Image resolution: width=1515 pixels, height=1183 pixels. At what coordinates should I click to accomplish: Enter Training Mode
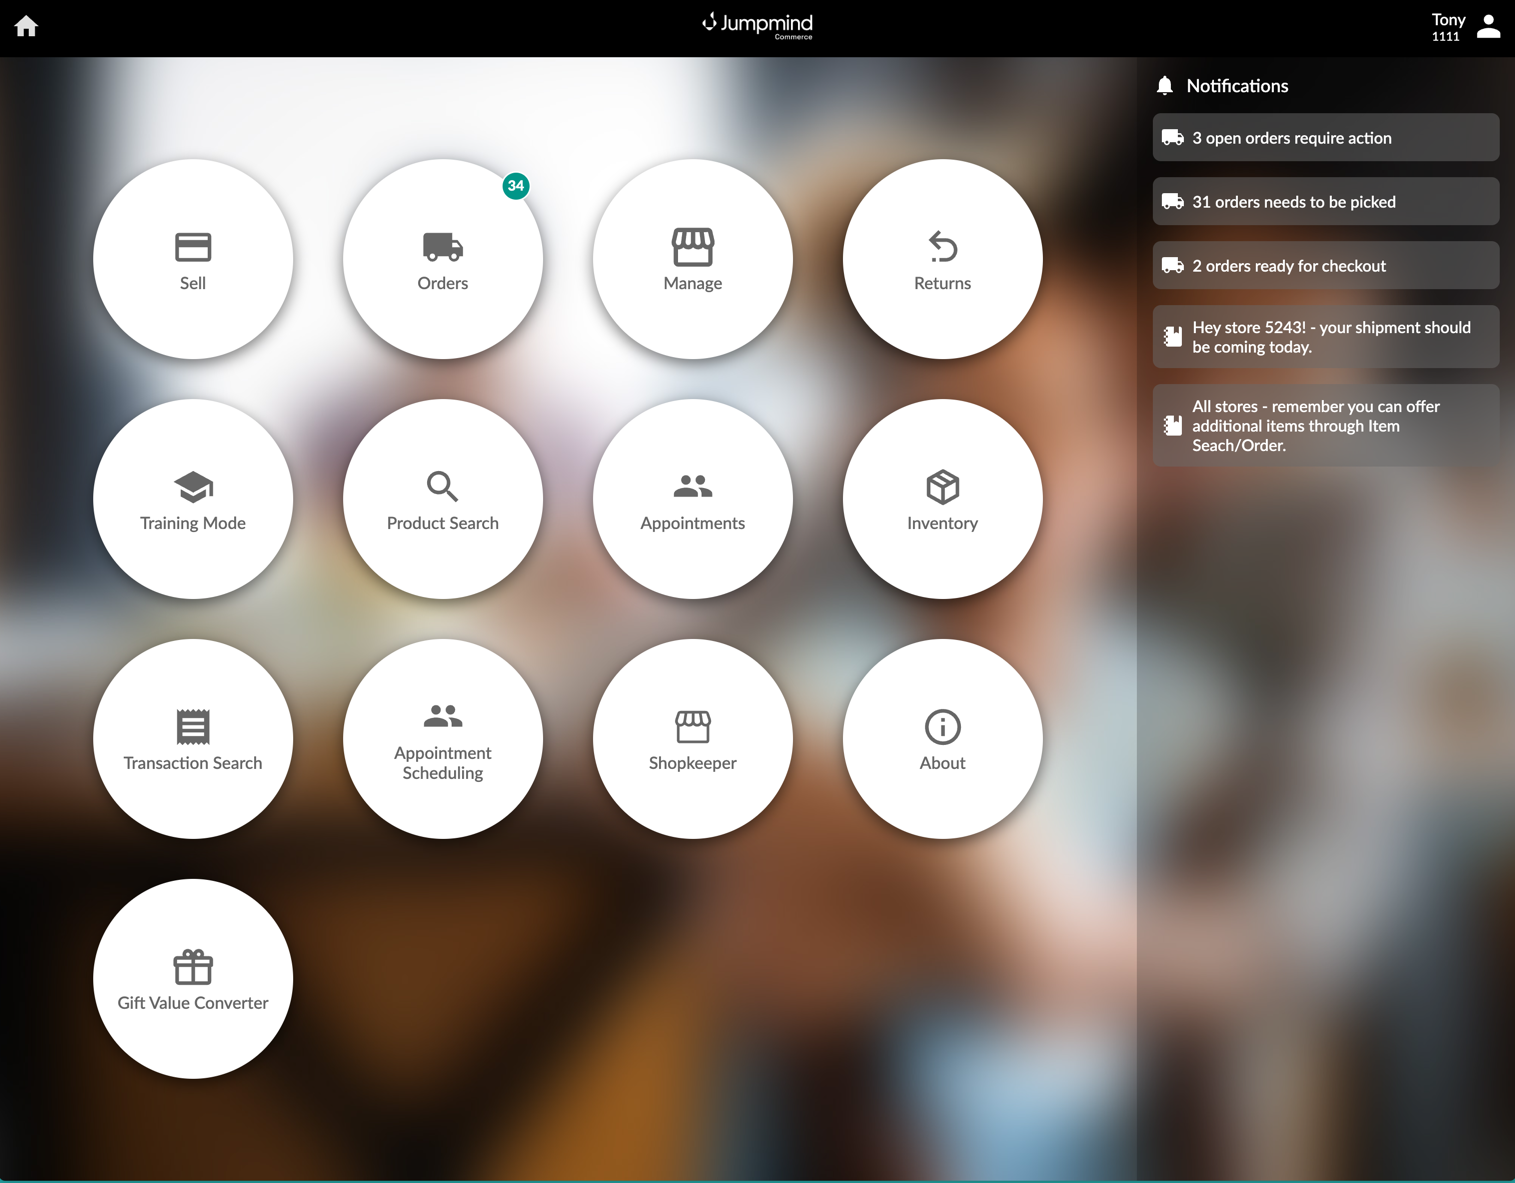[193, 499]
